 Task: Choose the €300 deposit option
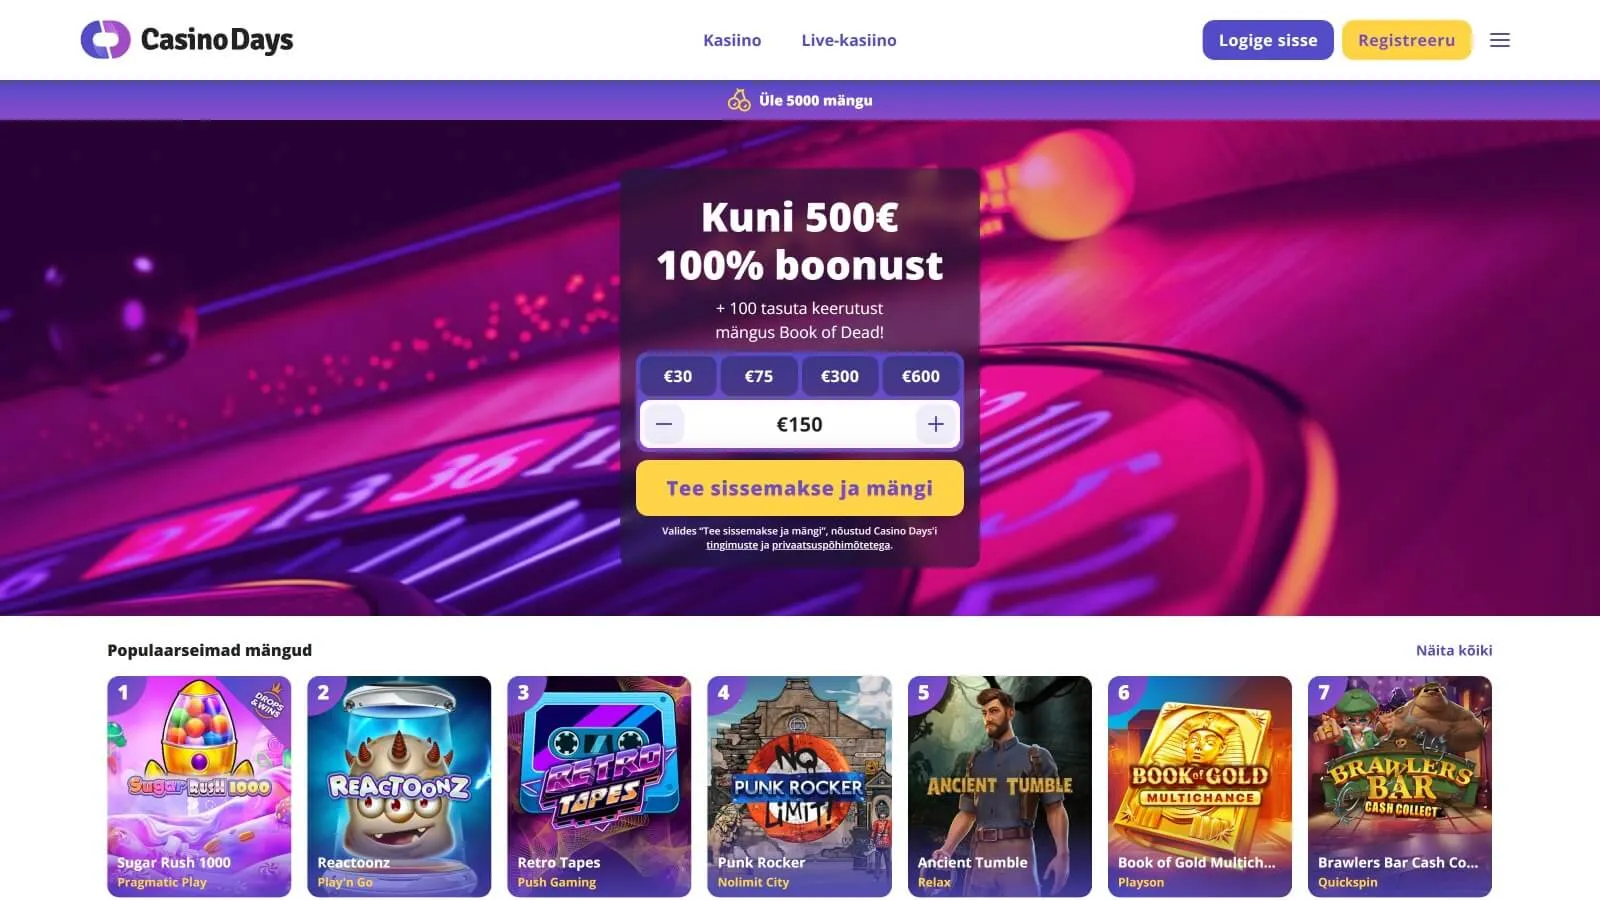[840, 376]
